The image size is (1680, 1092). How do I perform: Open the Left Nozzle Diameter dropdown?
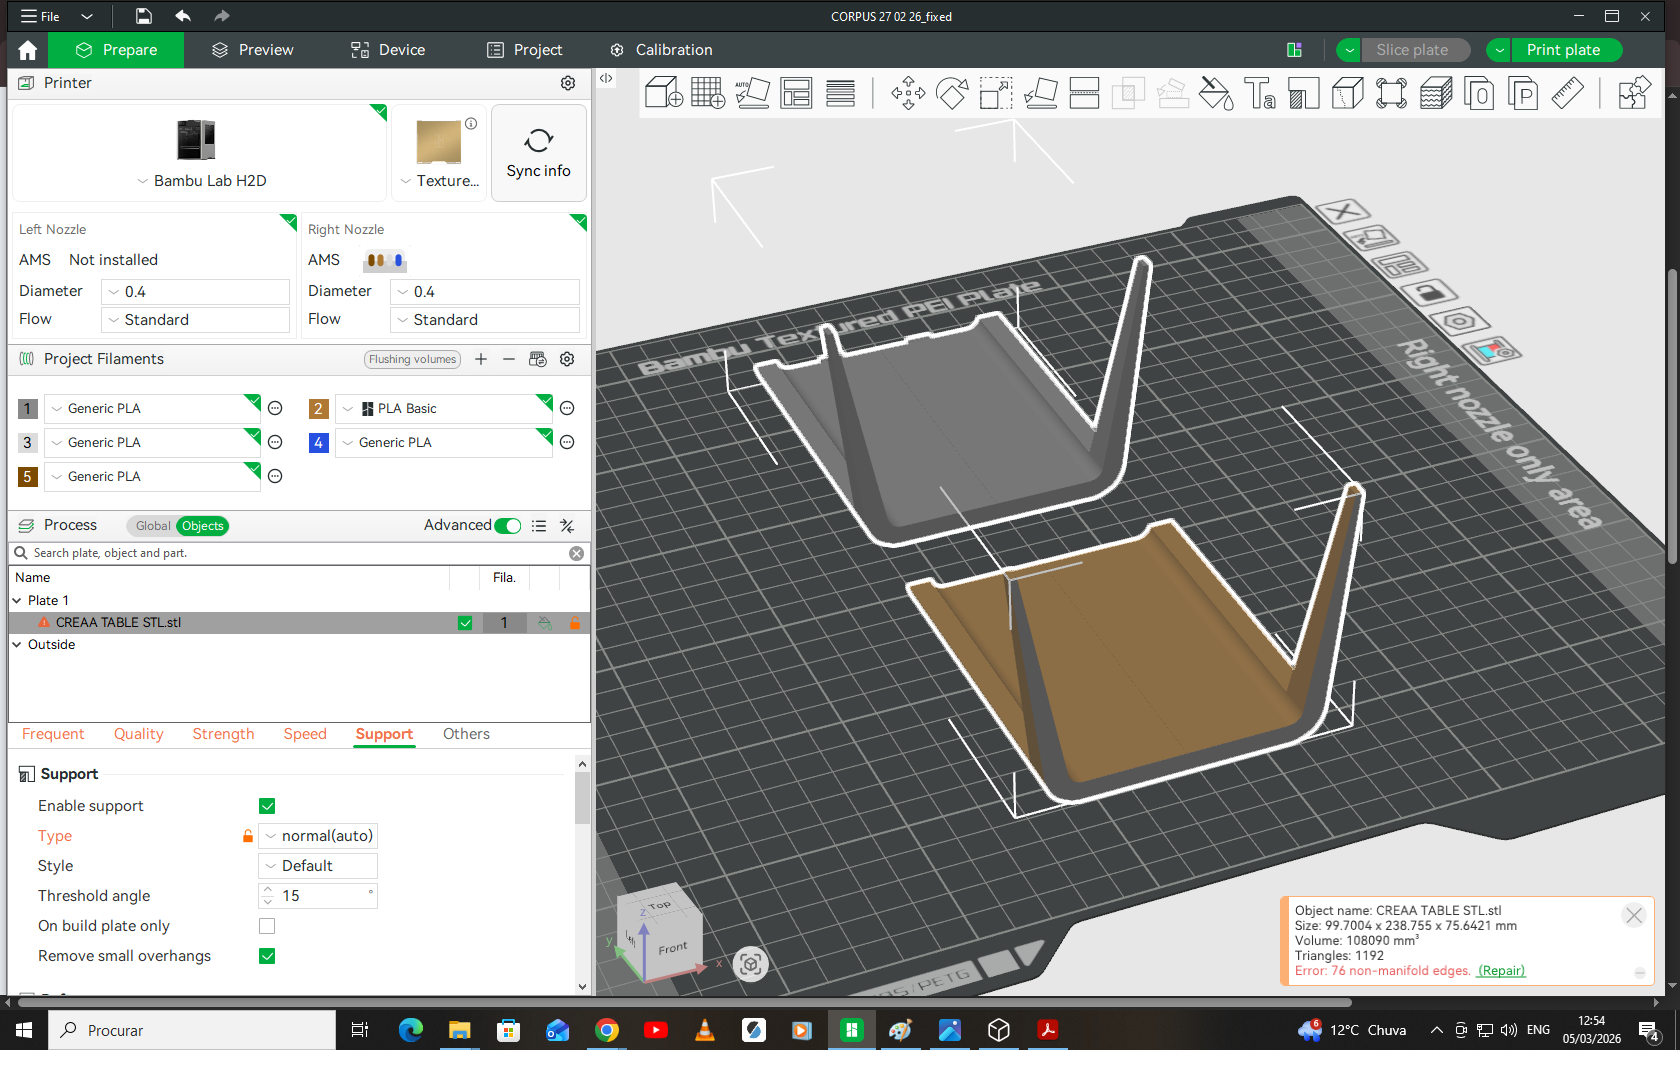[195, 292]
